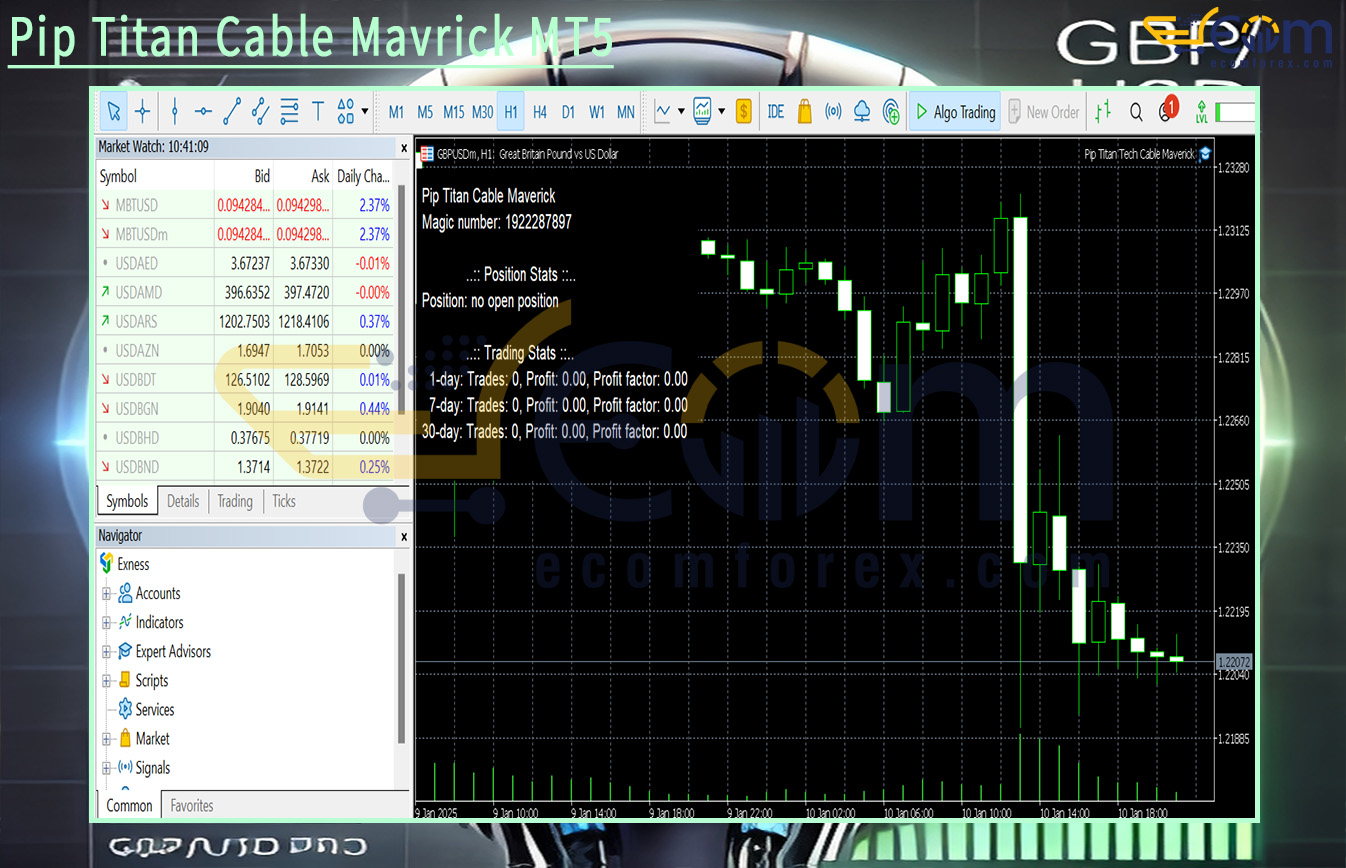The width and height of the screenshot is (1346, 868).
Task: Open the Market shopping bag icon
Action: tap(805, 112)
